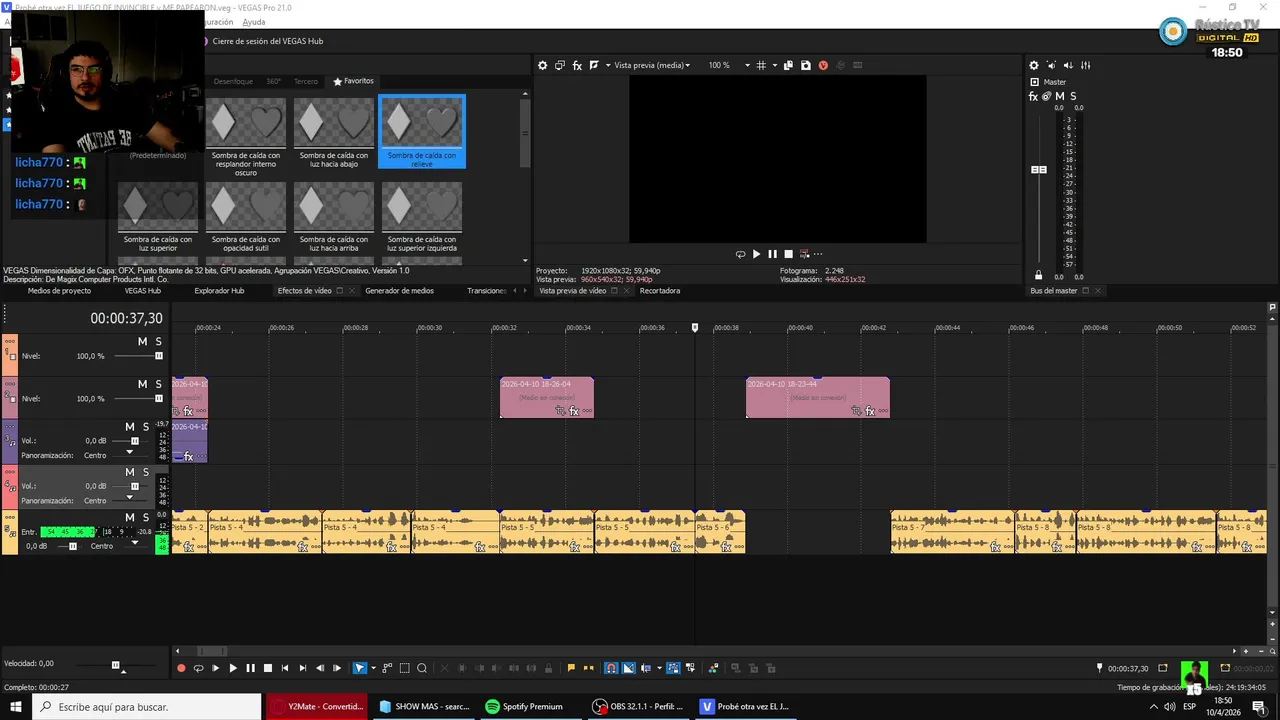The height and width of the screenshot is (720, 1280).
Task: Close the Efectos de vídeo panel tab
Action: coord(352,291)
